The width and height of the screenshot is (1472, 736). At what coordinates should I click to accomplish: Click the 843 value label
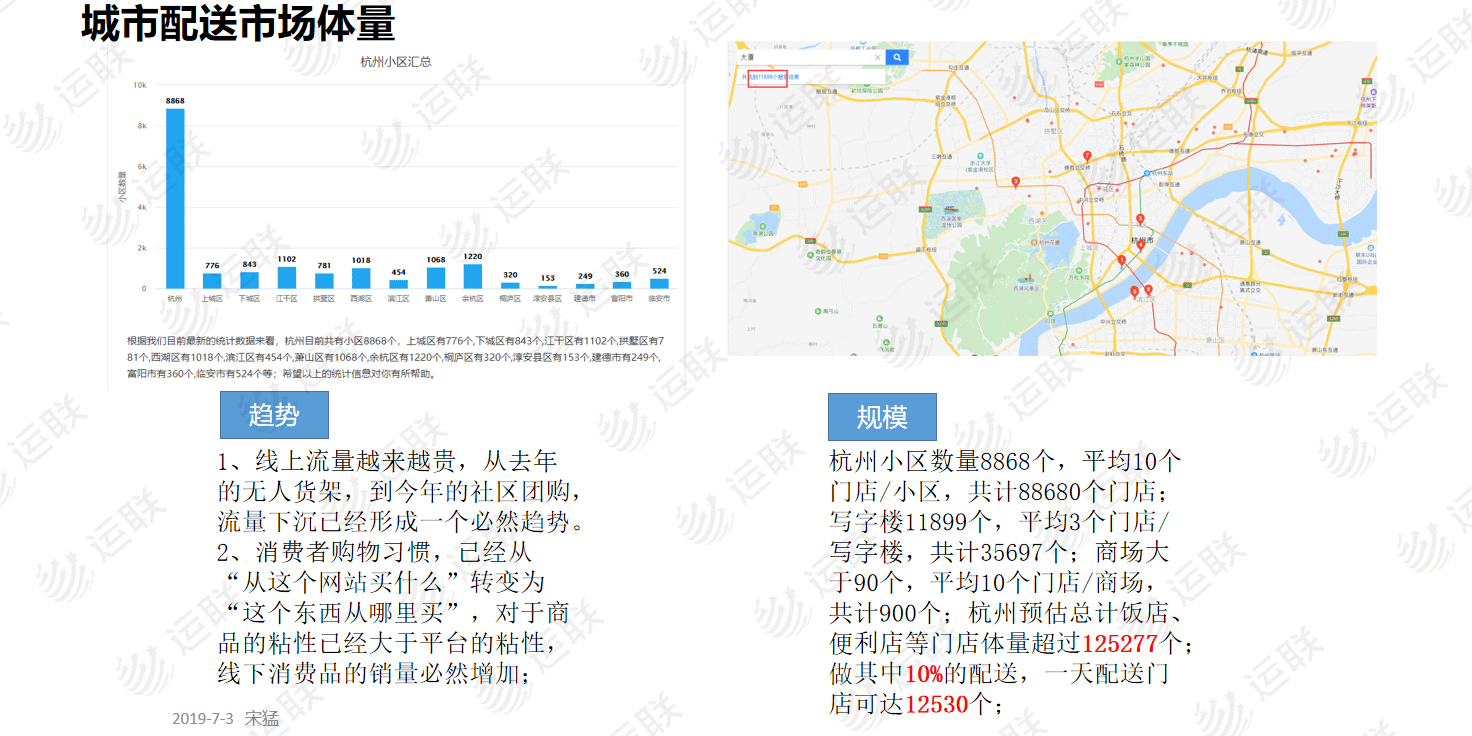[249, 265]
